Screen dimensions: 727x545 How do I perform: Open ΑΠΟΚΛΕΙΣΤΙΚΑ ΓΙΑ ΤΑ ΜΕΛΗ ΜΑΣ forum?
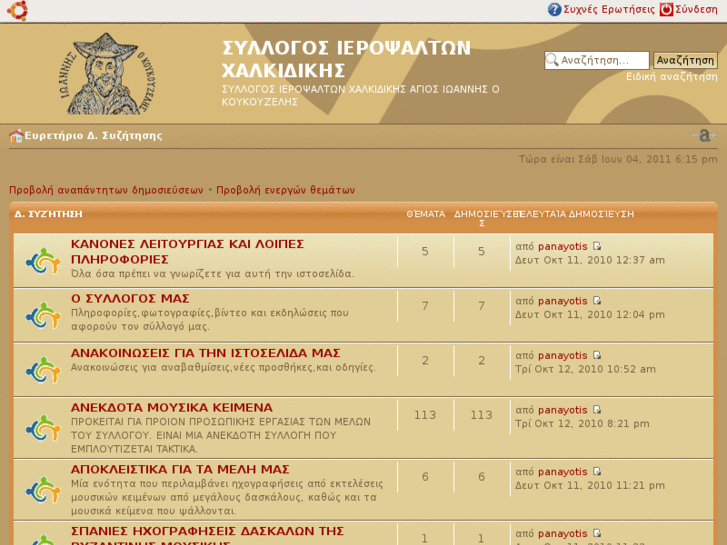tap(180, 469)
